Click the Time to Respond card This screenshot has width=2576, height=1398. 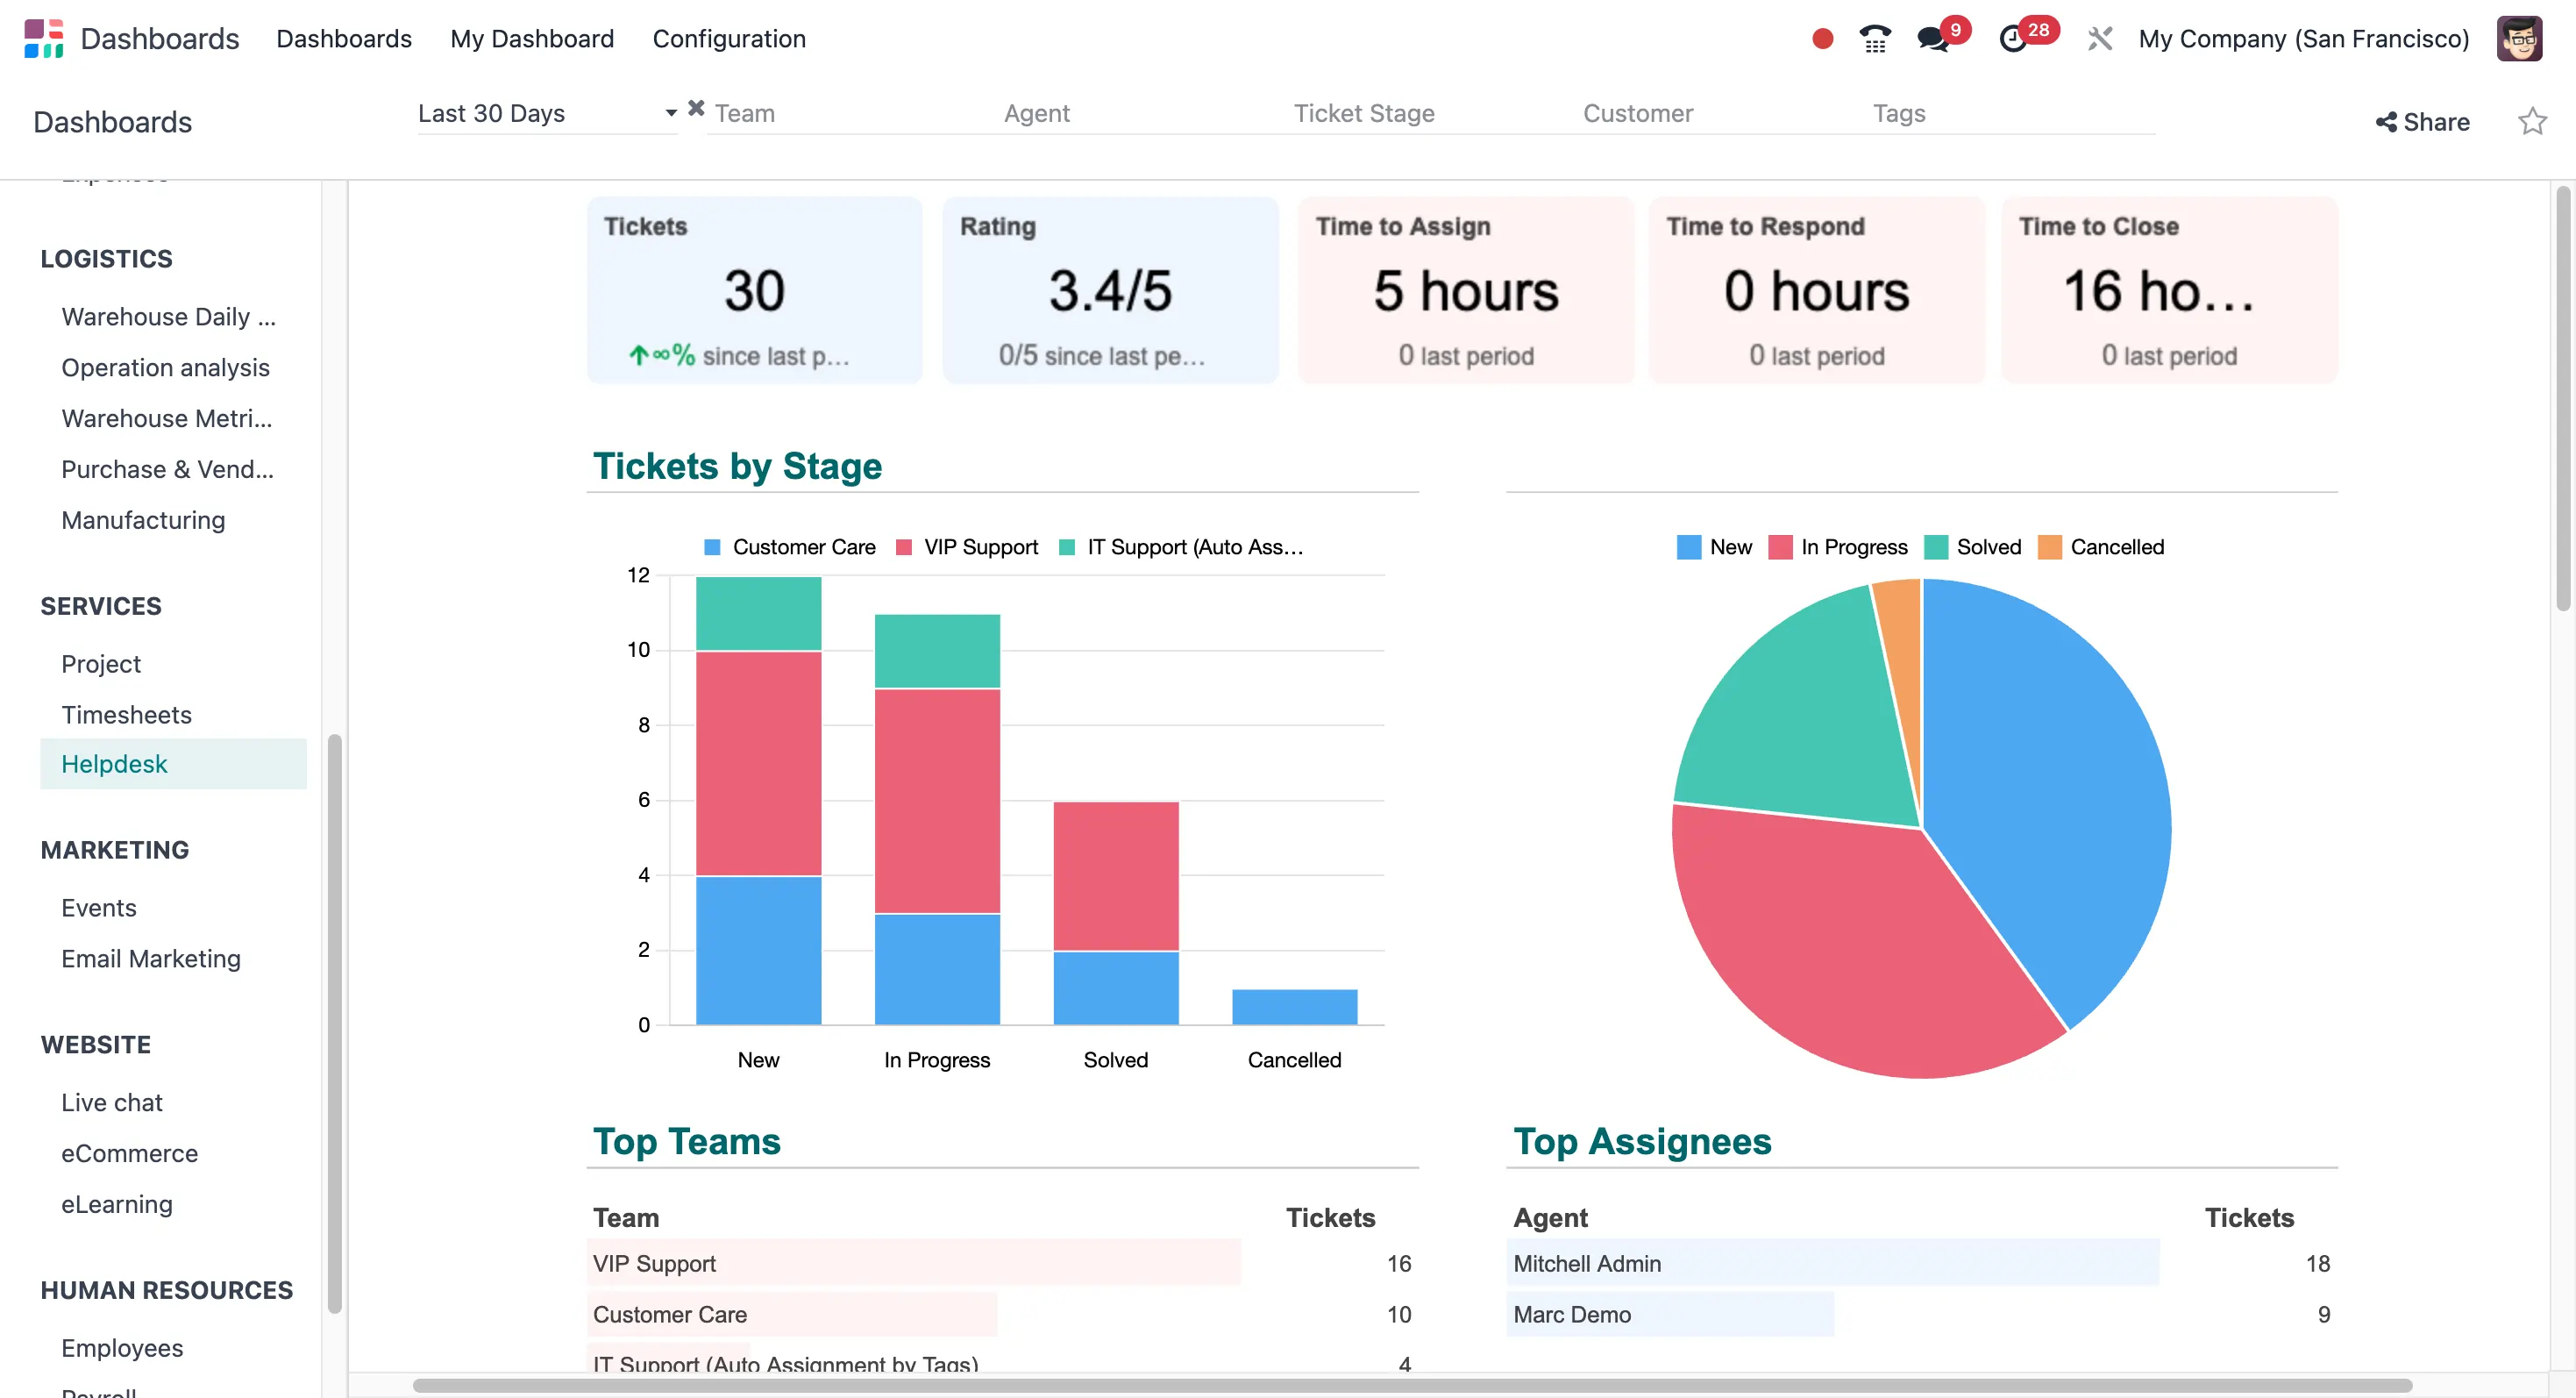(1817, 290)
